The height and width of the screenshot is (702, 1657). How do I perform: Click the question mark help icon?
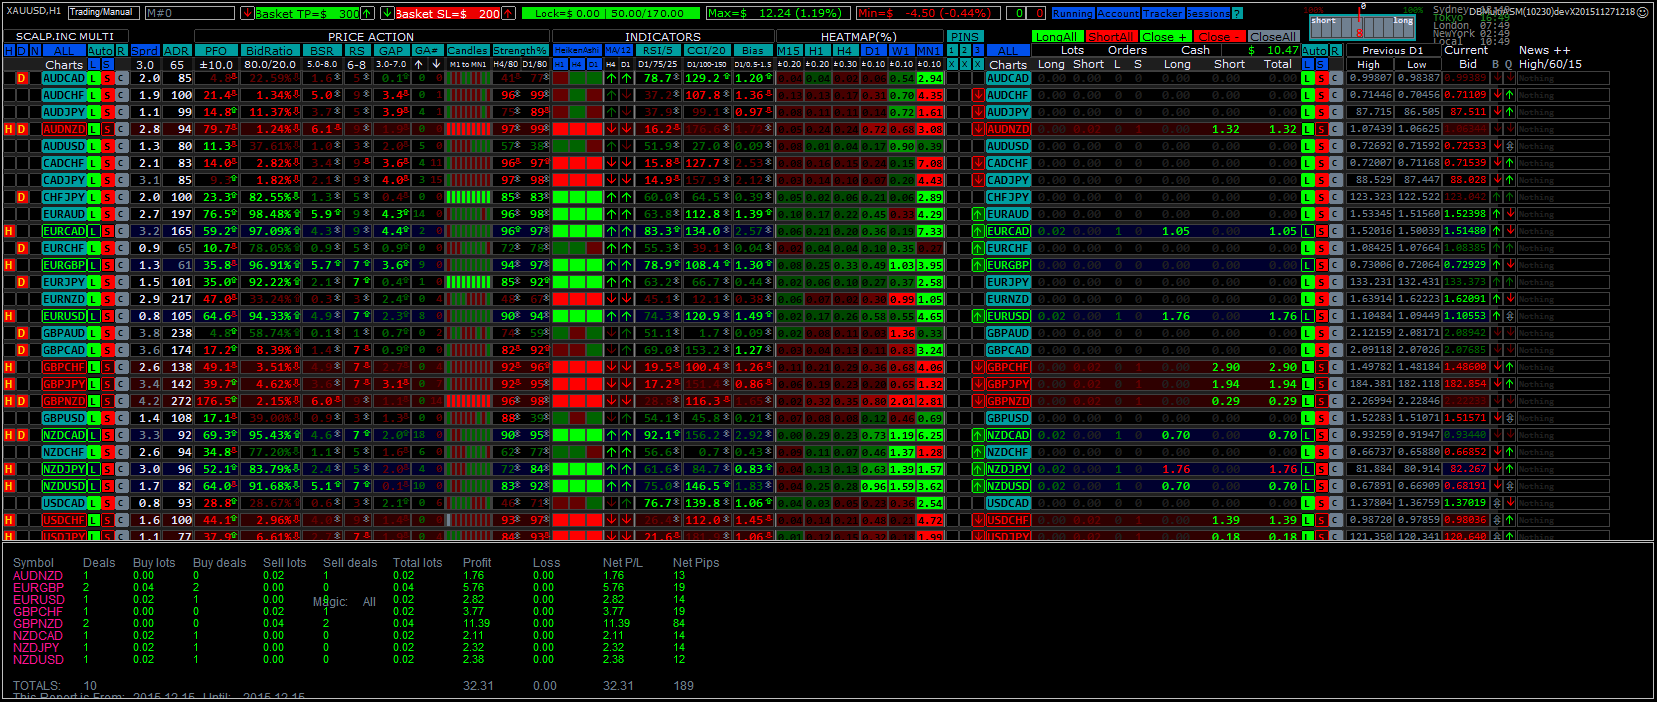pos(1237,14)
